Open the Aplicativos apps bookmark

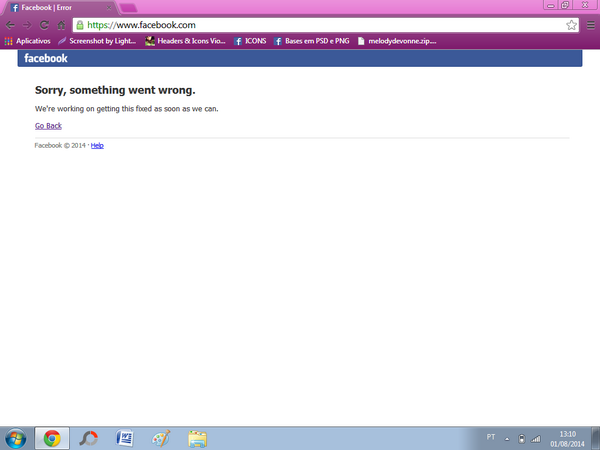28,41
